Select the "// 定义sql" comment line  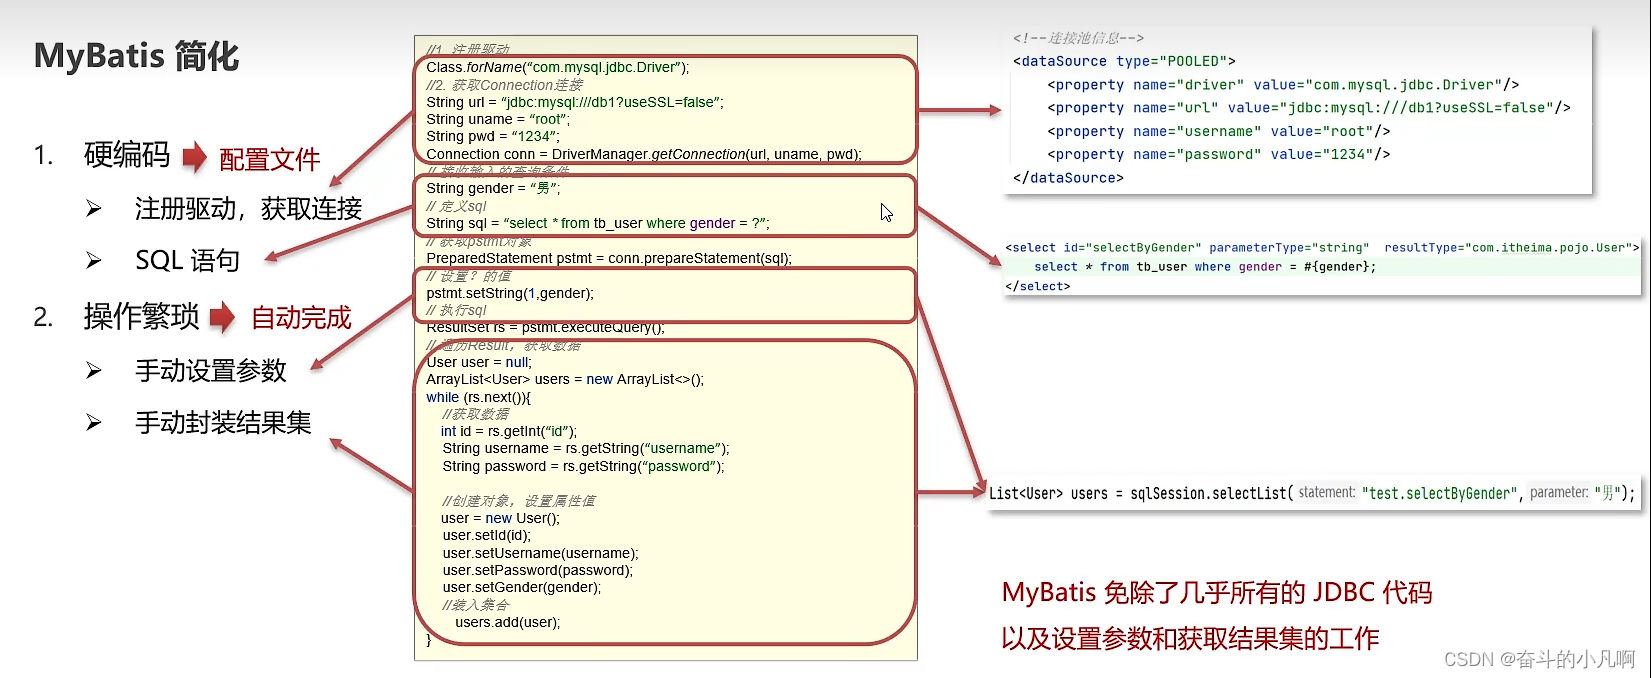pos(456,206)
